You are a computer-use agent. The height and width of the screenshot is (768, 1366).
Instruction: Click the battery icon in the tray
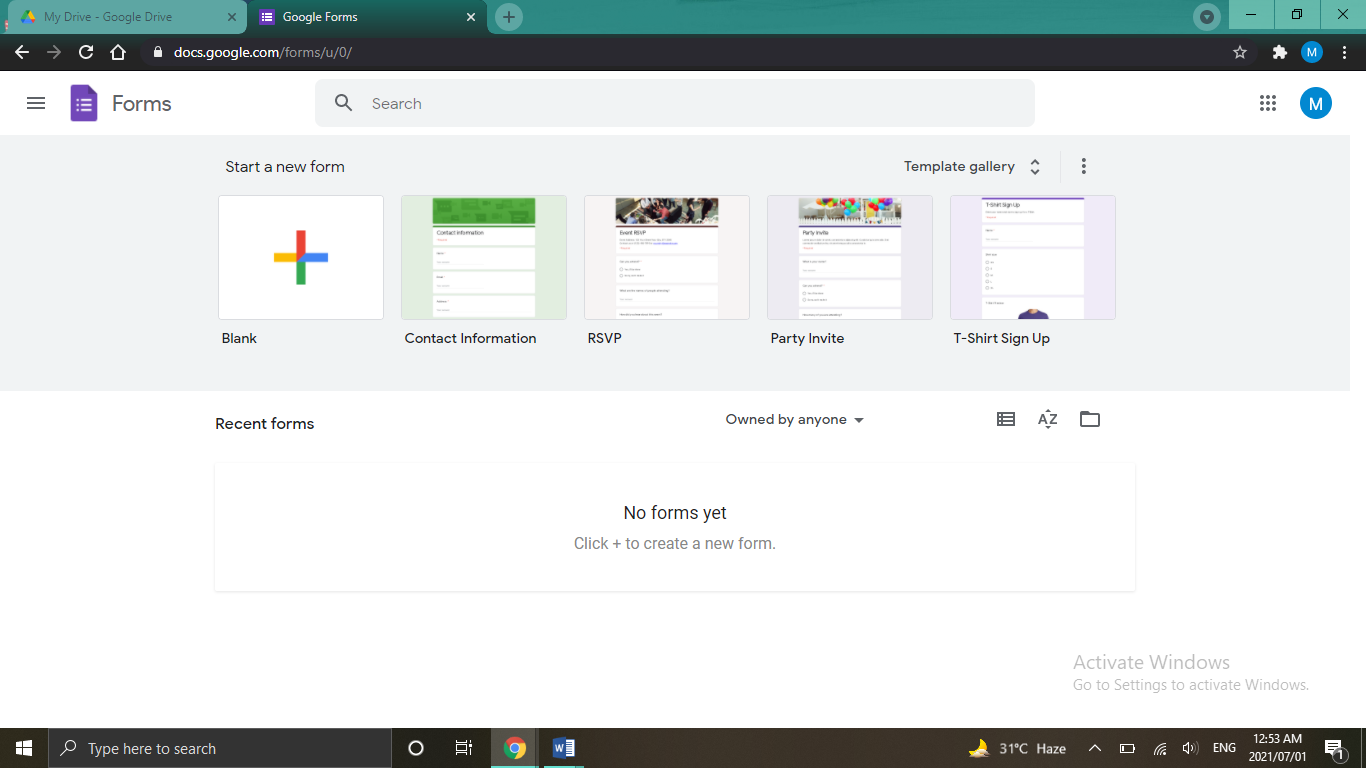(x=1127, y=748)
